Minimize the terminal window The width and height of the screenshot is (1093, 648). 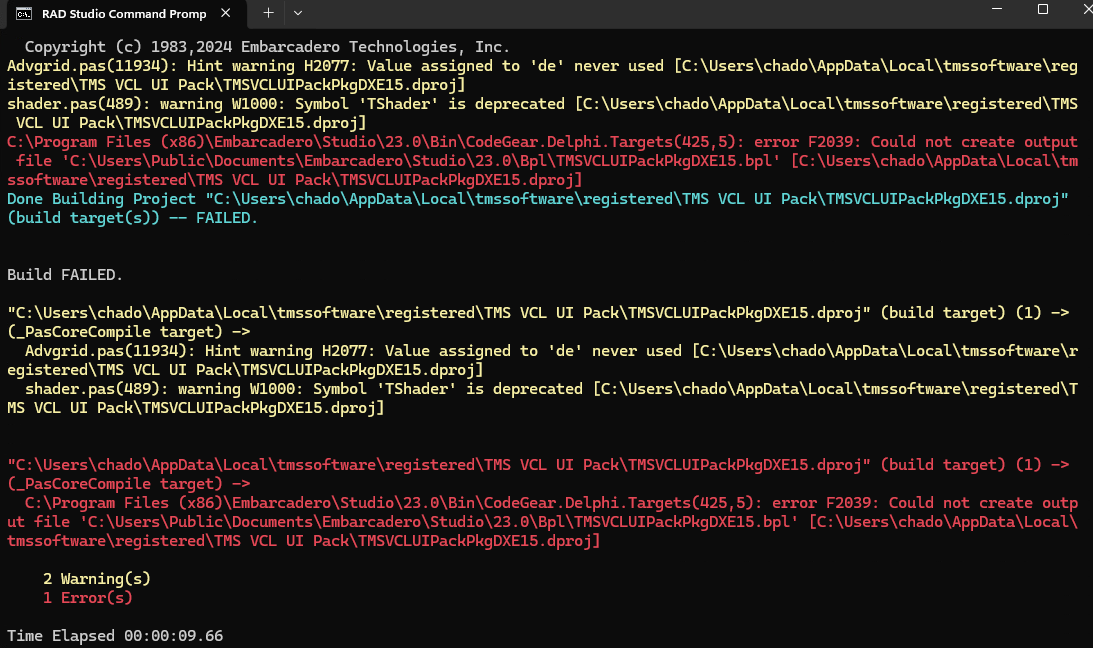click(x=997, y=9)
